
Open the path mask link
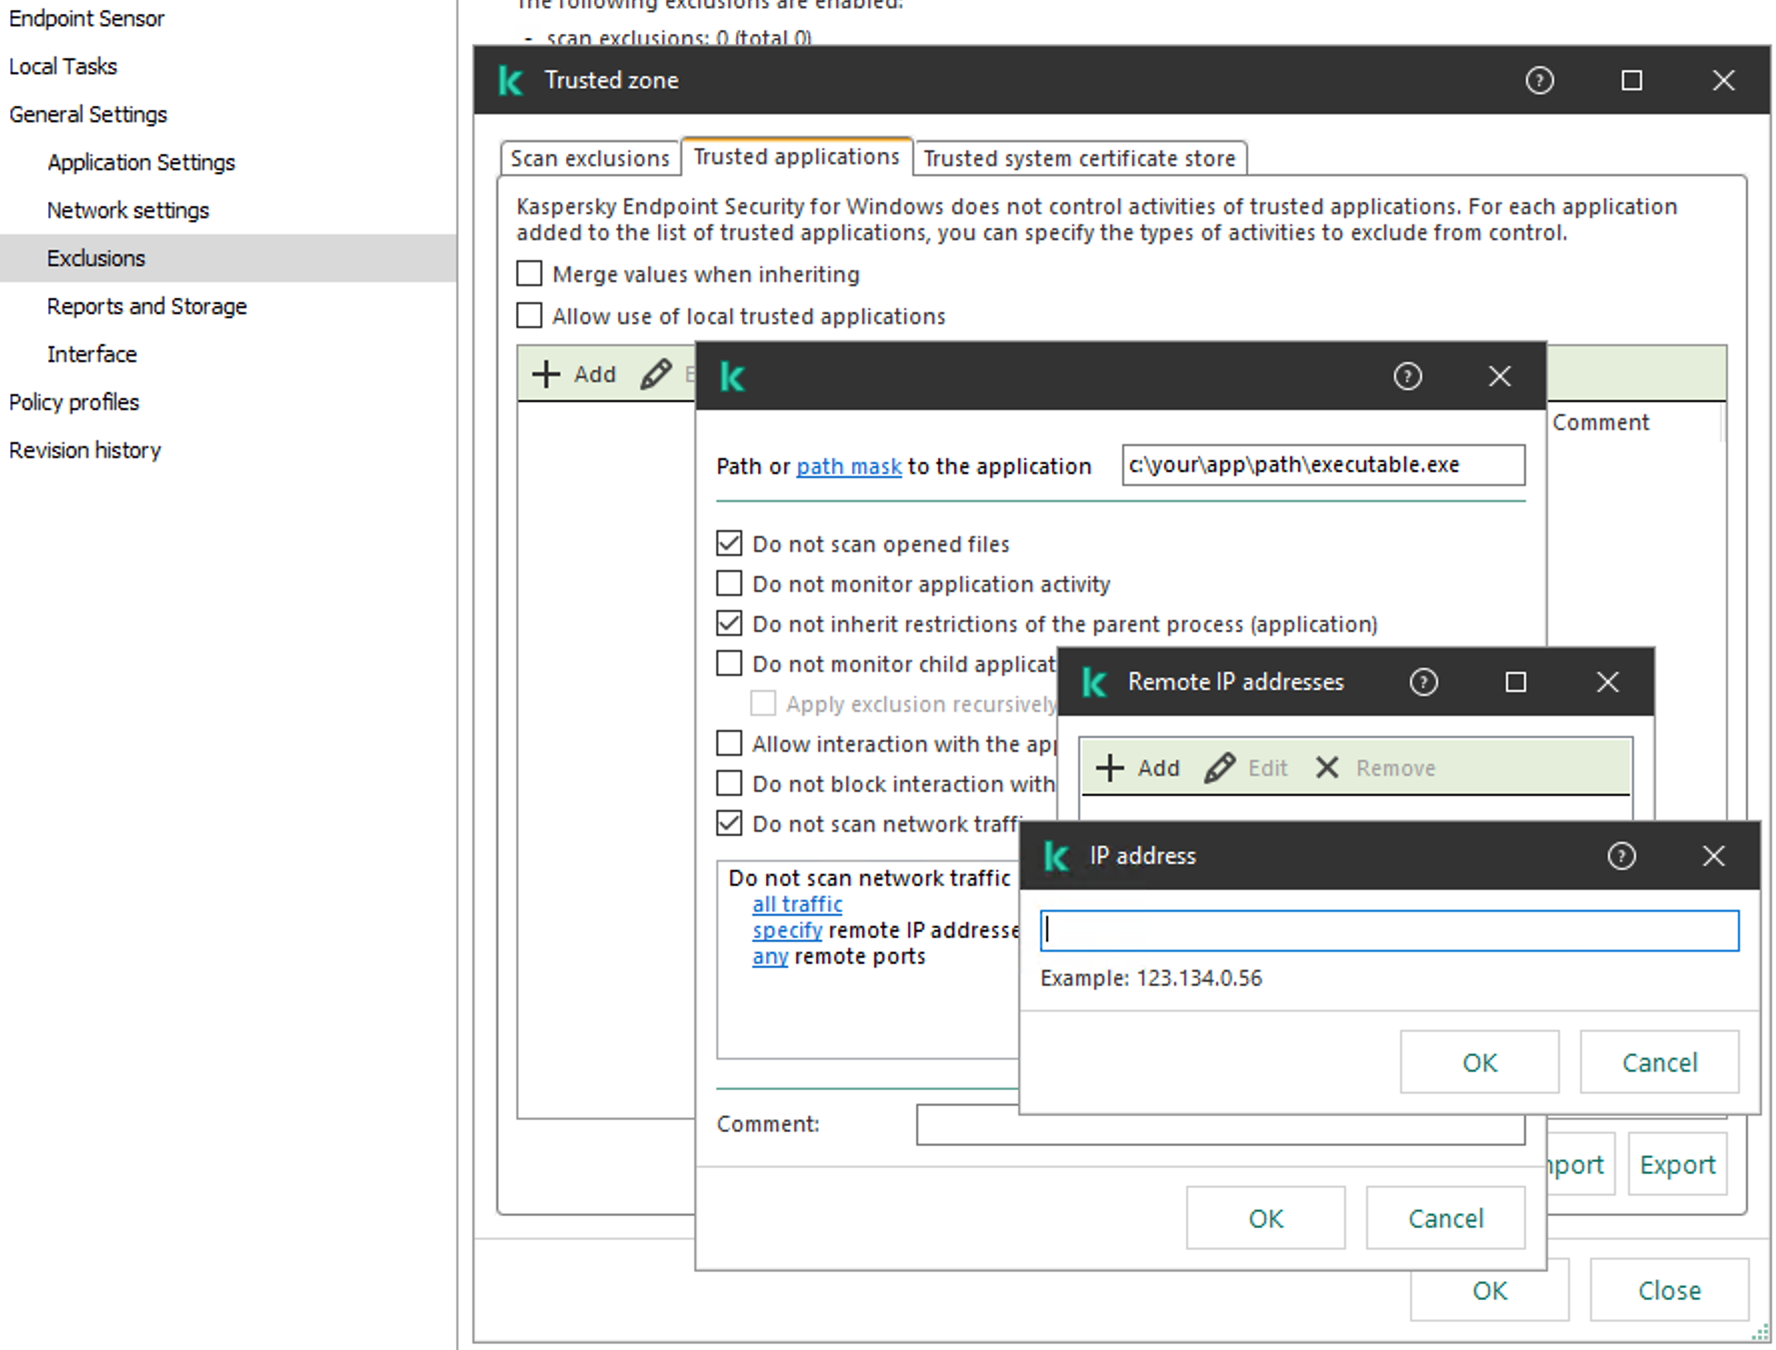tap(848, 467)
